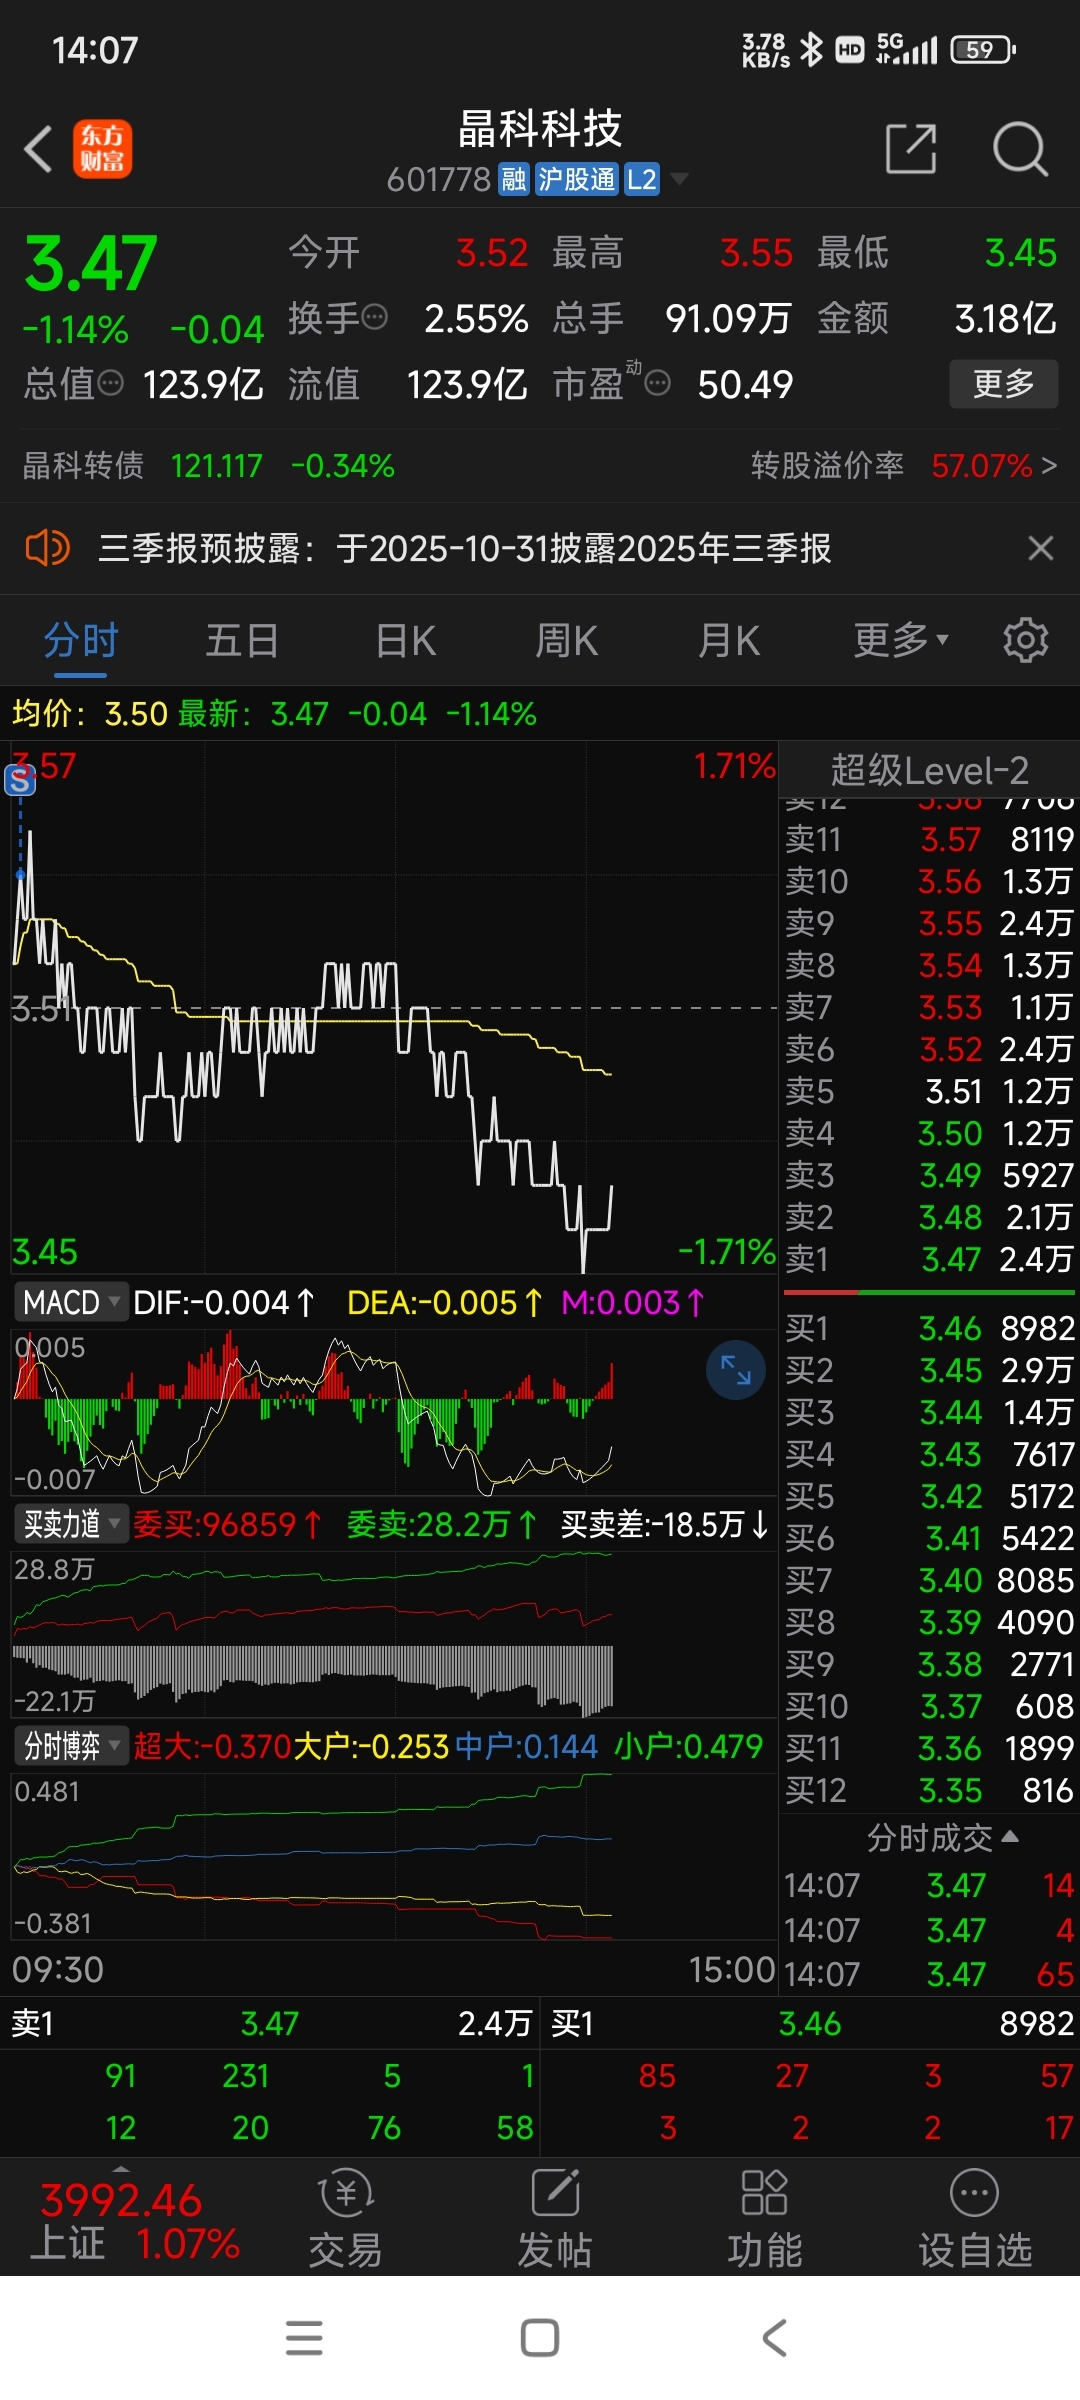Tap the large 3.47 current price

(x=90, y=264)
